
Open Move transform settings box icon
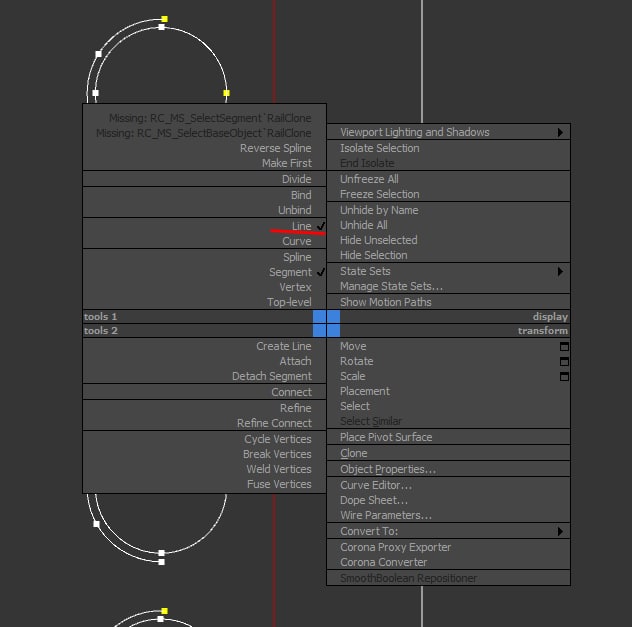(x=564, y=347)
